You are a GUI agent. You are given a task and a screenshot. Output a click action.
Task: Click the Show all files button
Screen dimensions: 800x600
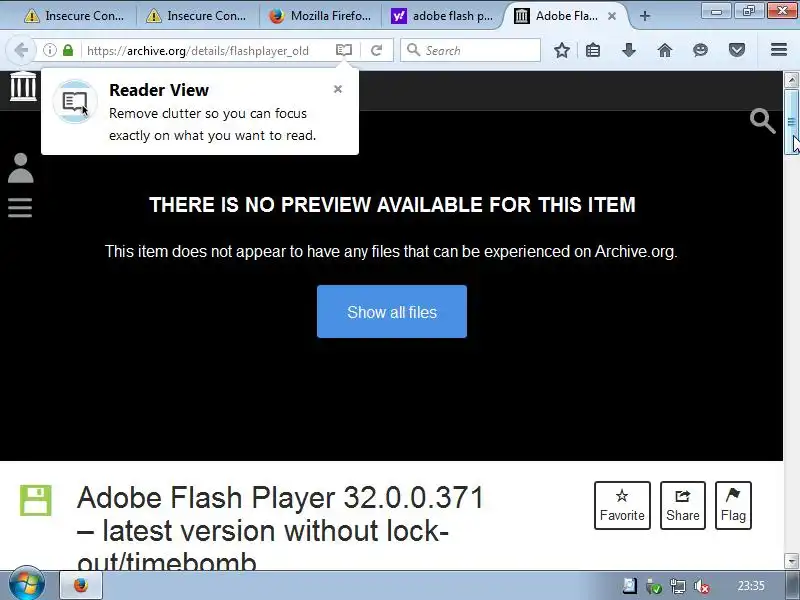[392, 311]
